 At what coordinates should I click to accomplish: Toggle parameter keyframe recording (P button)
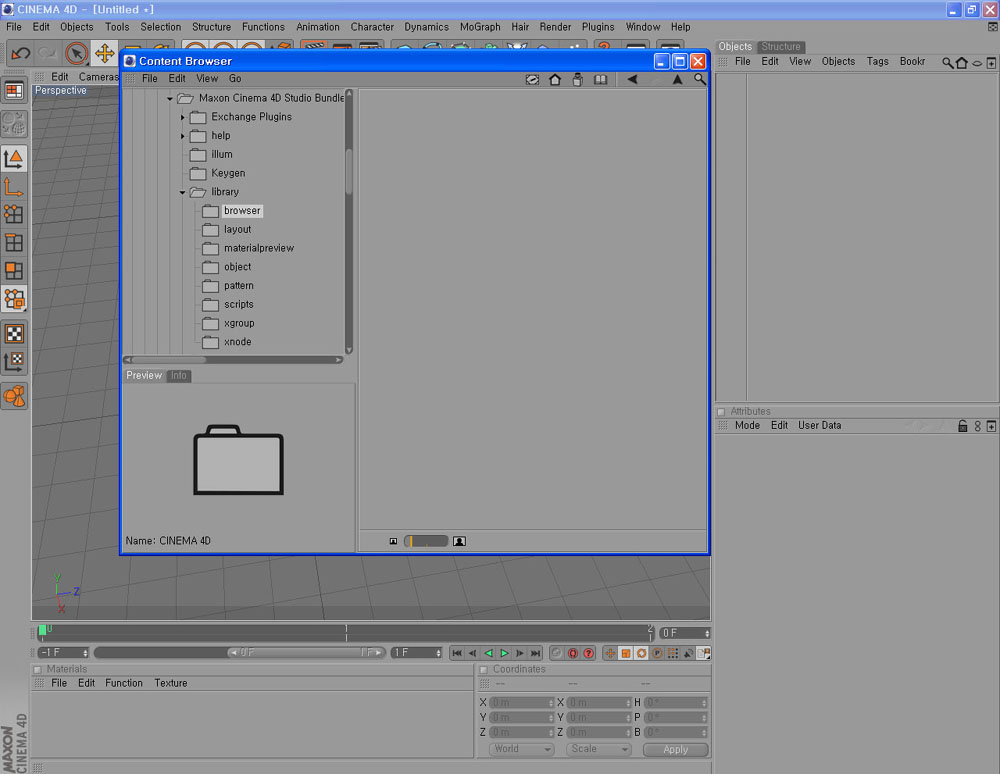point(657,653)
